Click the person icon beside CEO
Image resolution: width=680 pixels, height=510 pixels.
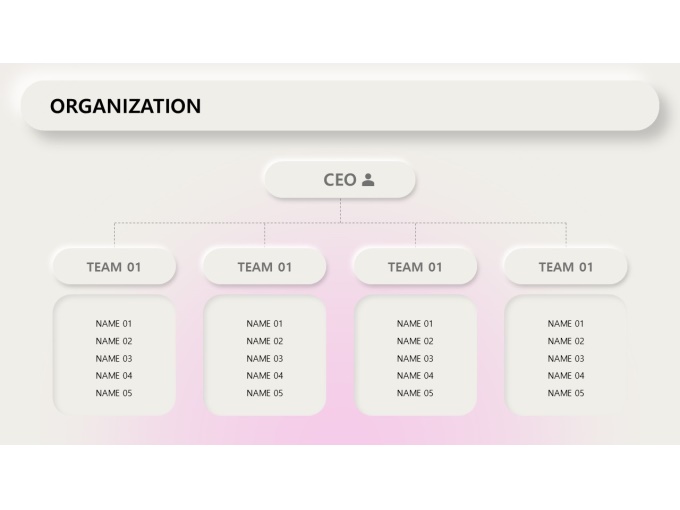coord(368,180)
